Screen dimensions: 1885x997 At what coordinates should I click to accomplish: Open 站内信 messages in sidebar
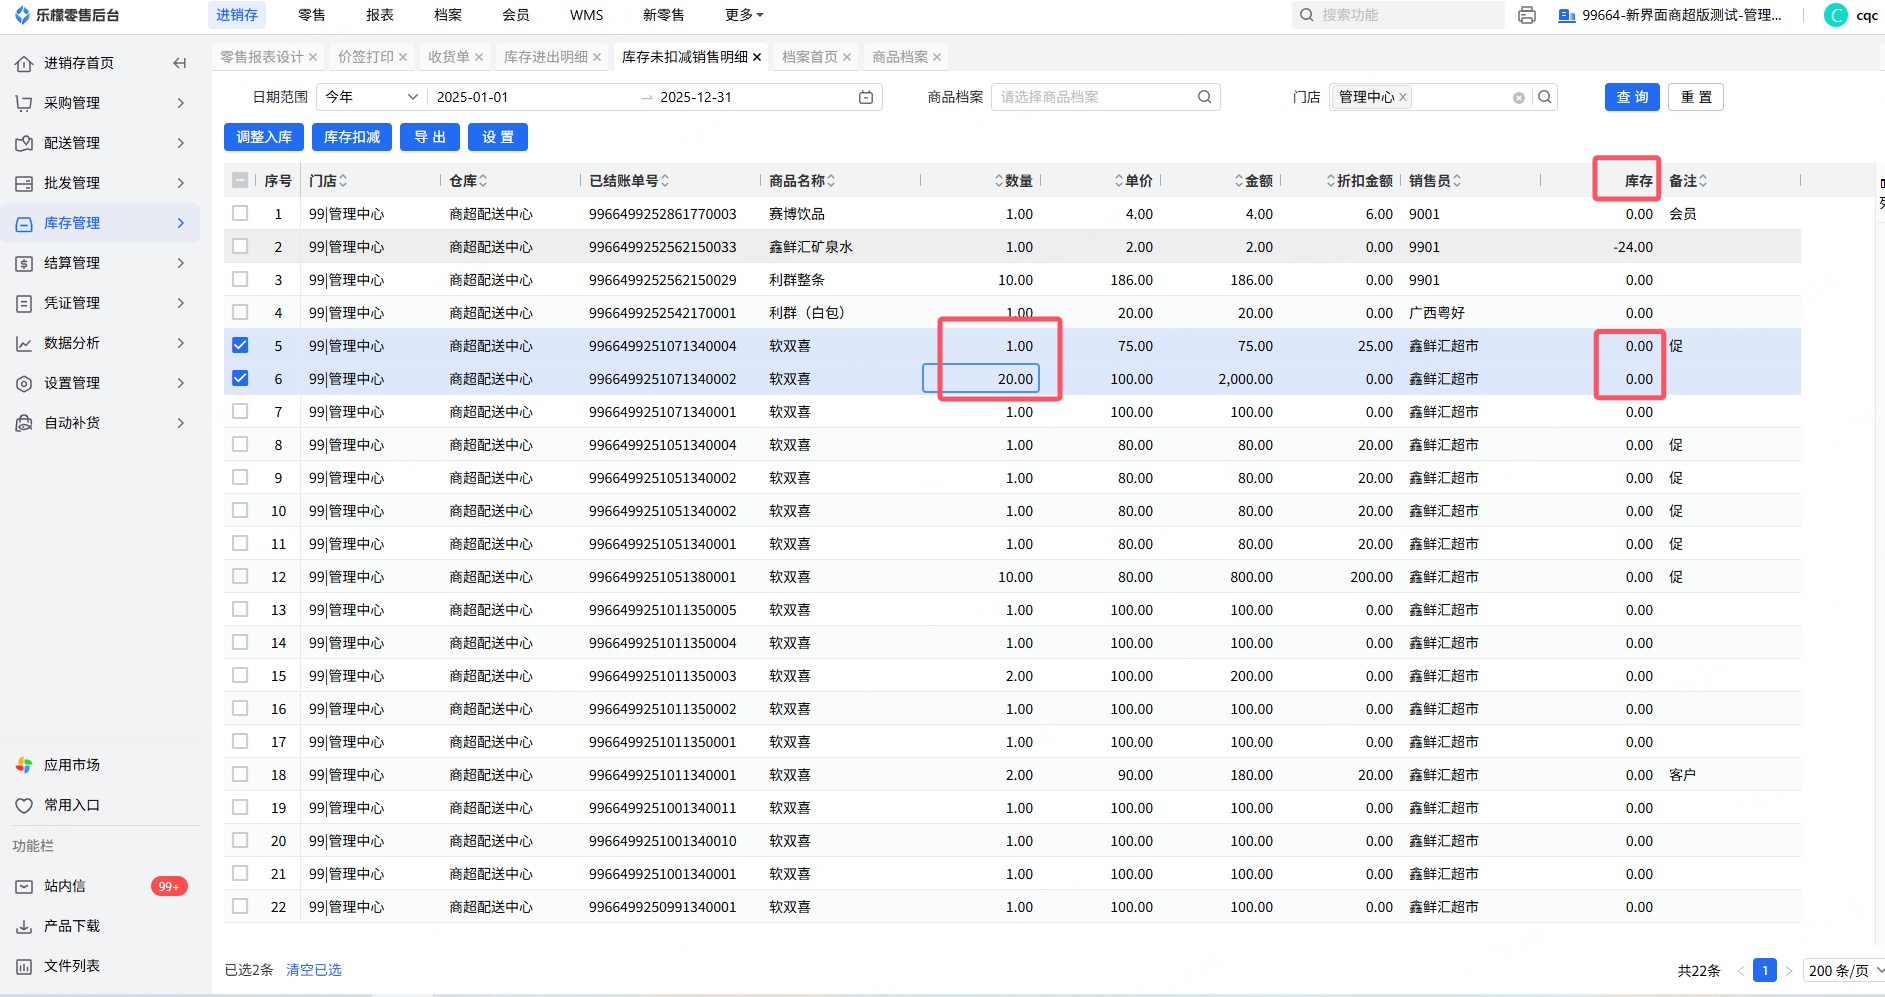(65, 886)
